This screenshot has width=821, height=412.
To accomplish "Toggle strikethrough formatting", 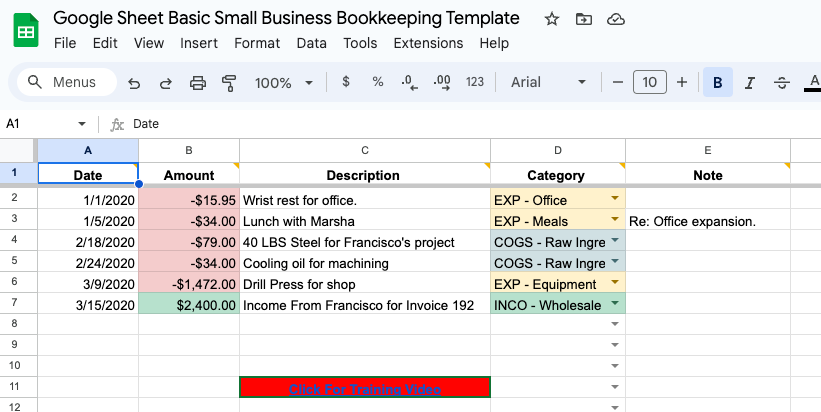I will coord(782,83).
